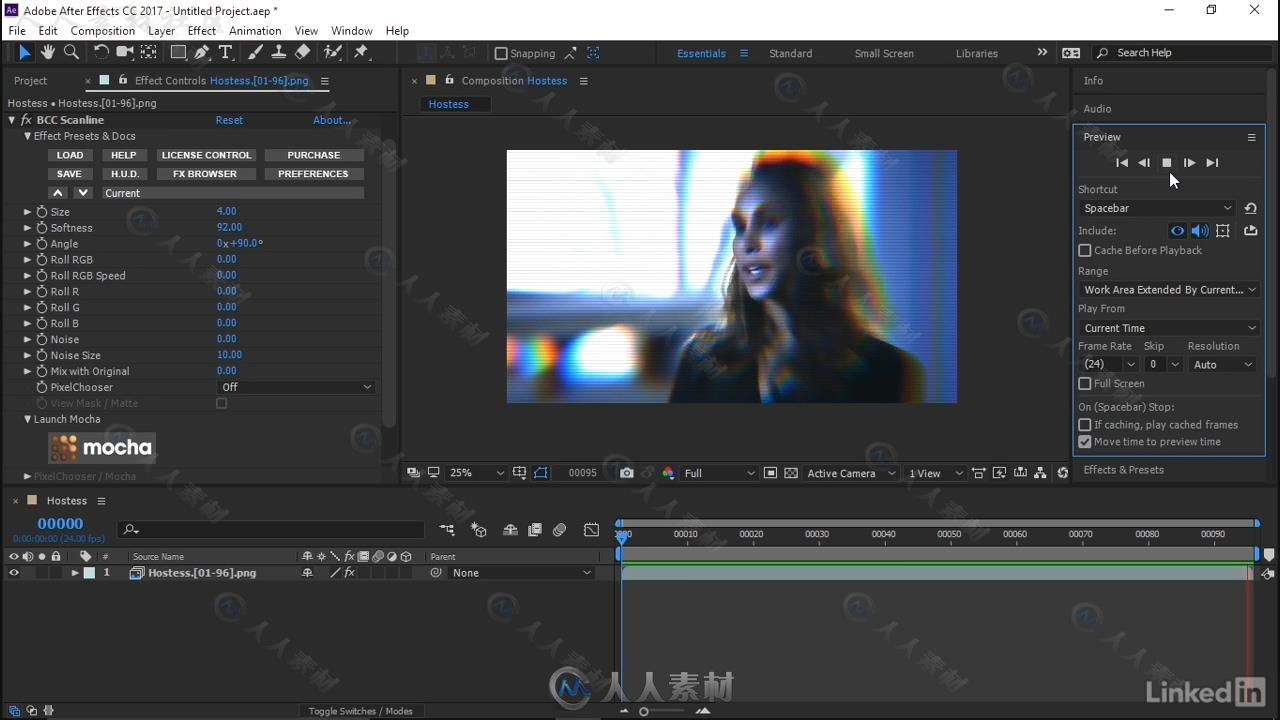Select the Rotation tool

[x=101, y=52]
